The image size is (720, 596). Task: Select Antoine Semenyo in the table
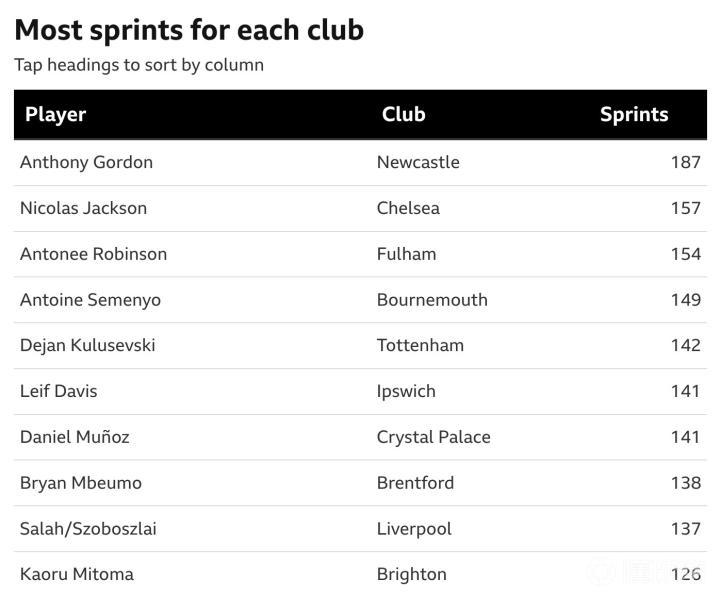90,300
